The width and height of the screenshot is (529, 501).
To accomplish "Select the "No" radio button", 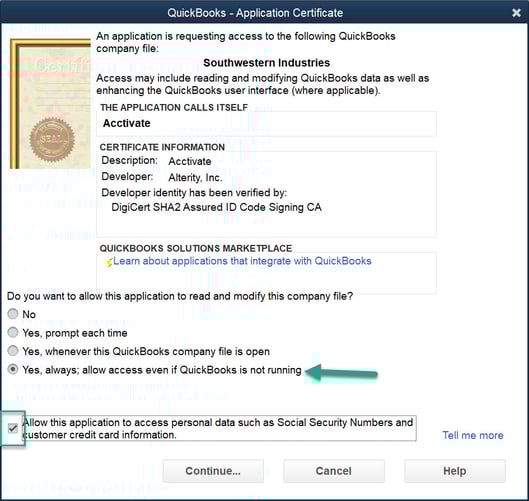I will (x=13, y=314).
